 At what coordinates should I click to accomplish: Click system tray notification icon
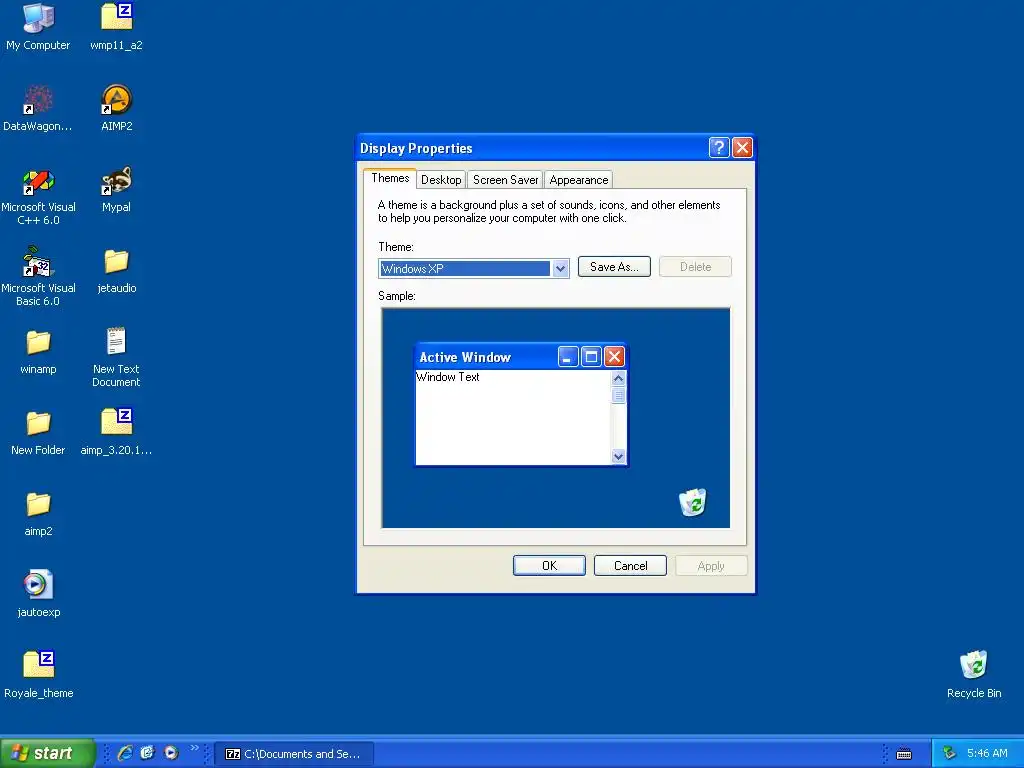click(949, 754)
